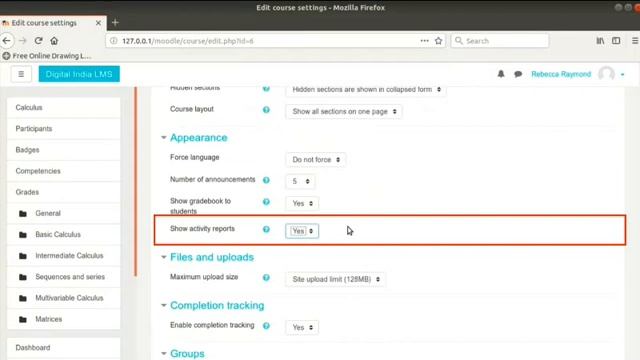Open the Firefox library icon
Screen dimensions: 640x360
tap(600, 41)
